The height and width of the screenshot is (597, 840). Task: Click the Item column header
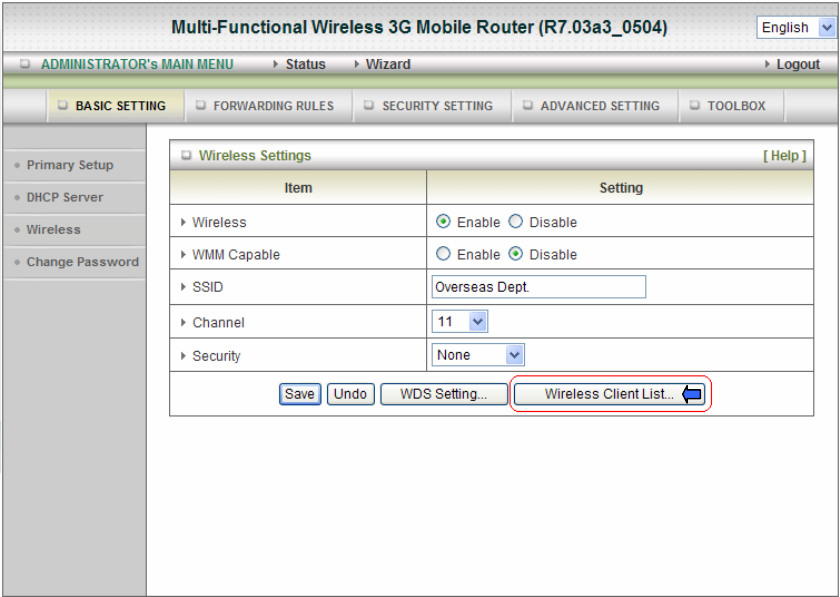click(x=298, y=188)
